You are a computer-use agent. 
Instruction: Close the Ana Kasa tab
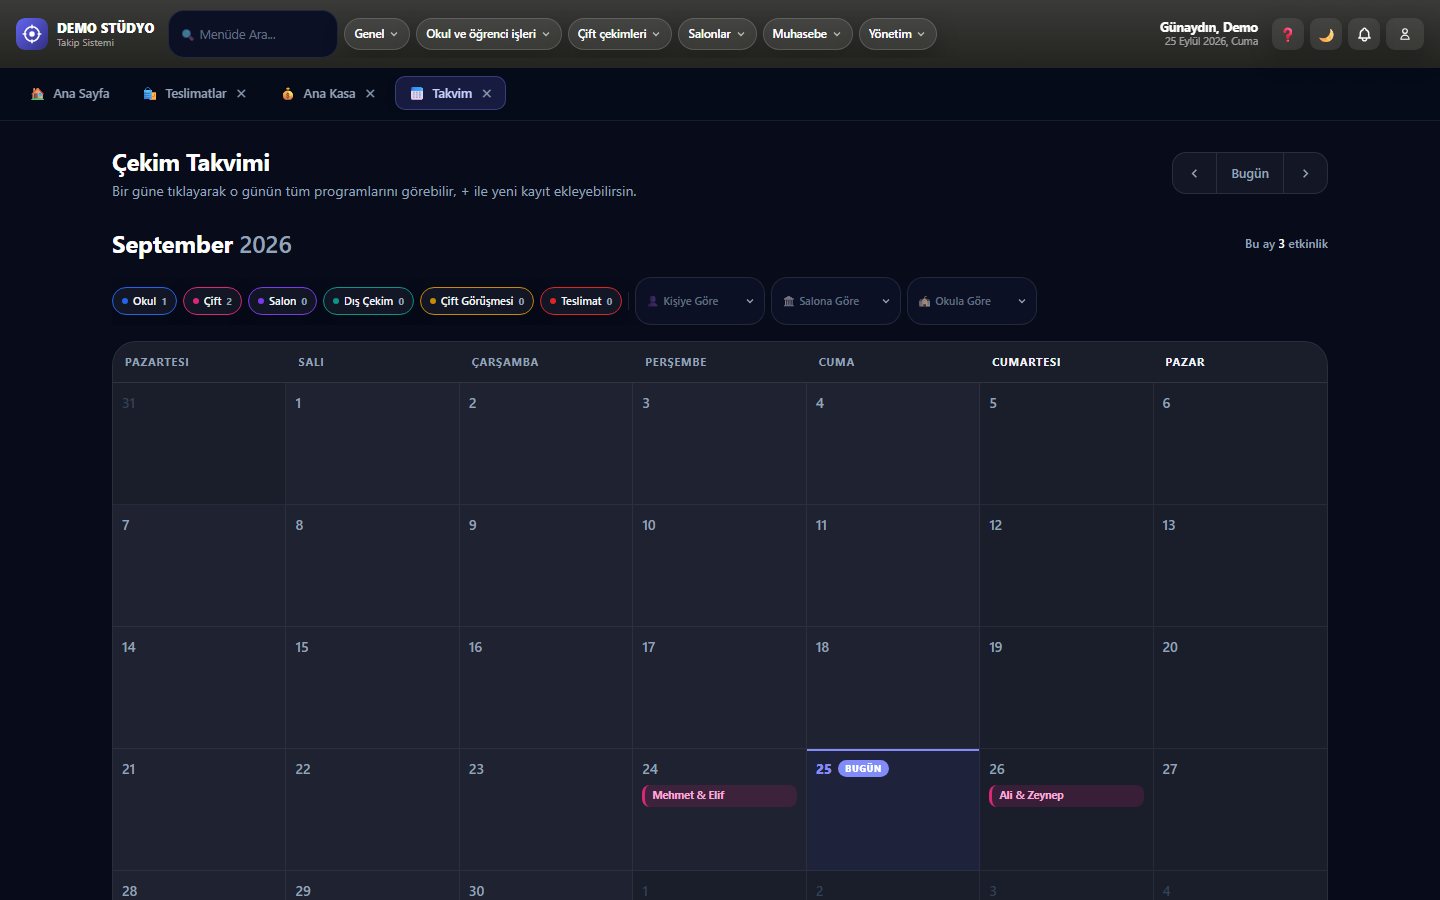(x=370, y=93)
